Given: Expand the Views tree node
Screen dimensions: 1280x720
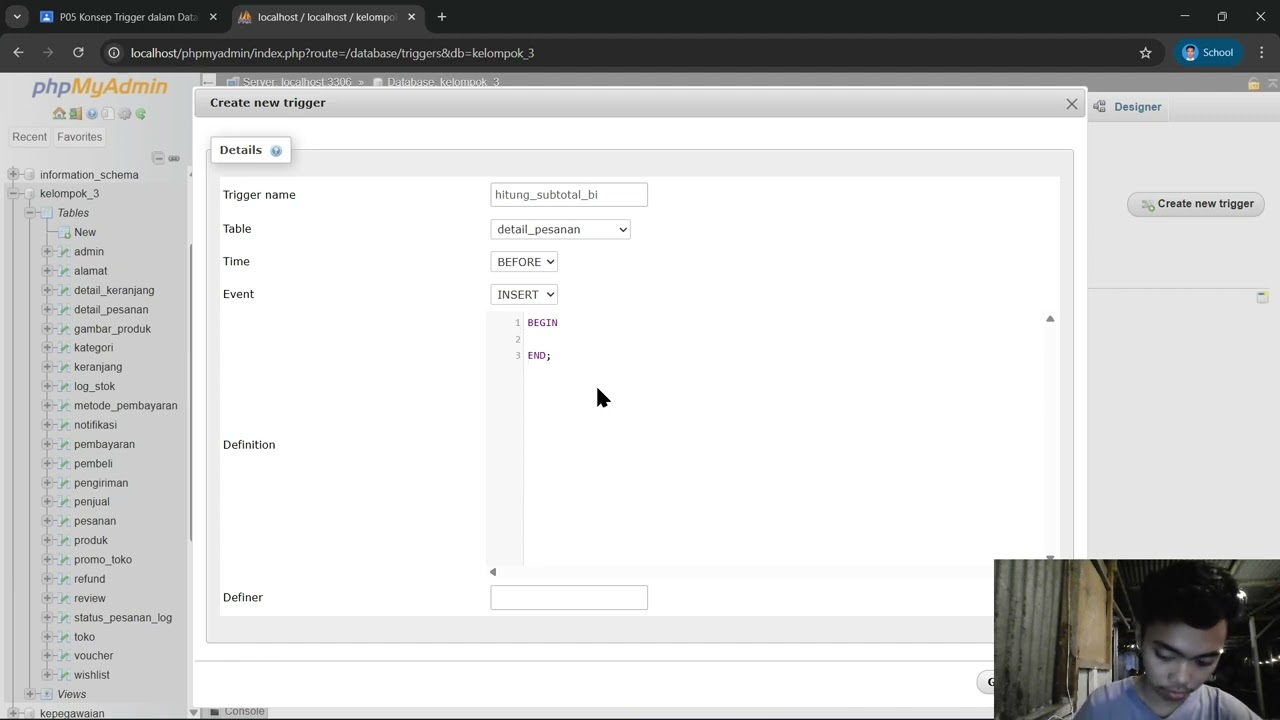Looking at the screenshot, I should pos(30,694).
